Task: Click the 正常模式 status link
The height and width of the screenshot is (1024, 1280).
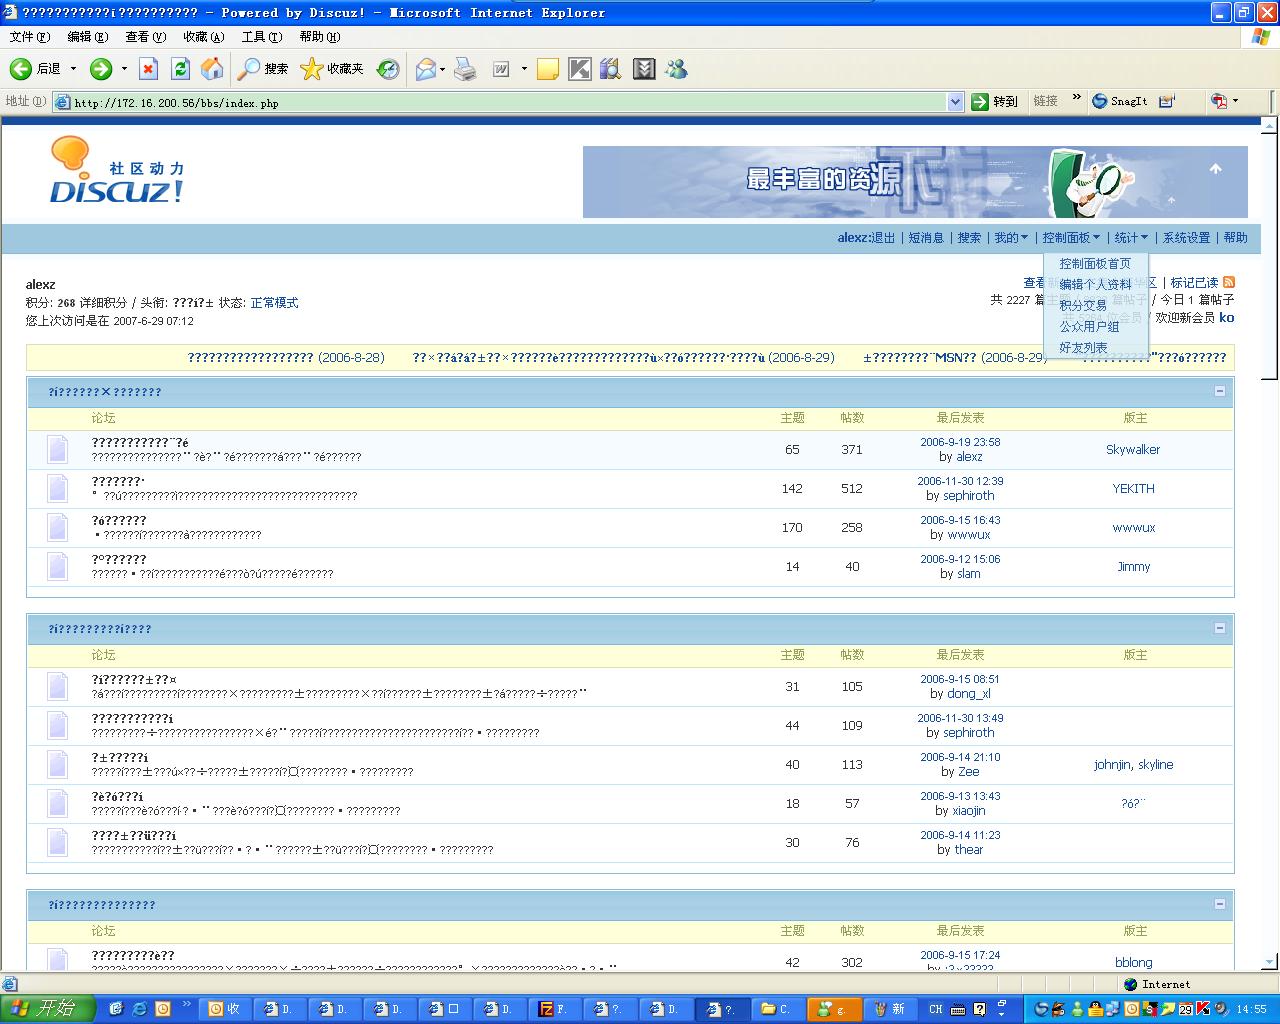Action: coord(274,303)
